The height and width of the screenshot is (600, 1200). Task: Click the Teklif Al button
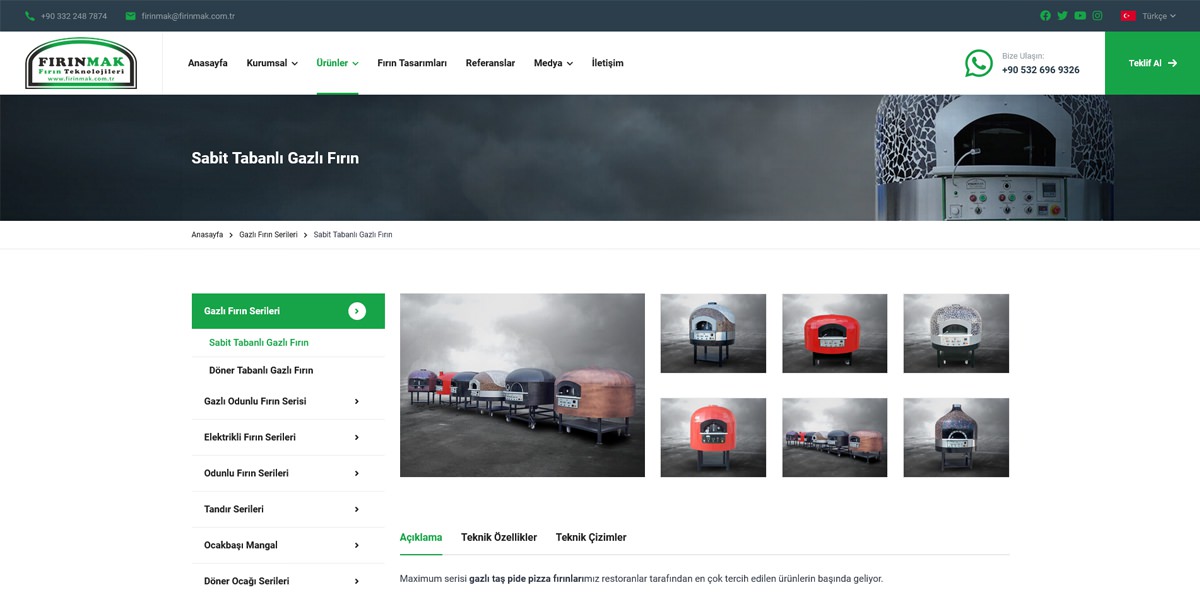point(1152,63)
